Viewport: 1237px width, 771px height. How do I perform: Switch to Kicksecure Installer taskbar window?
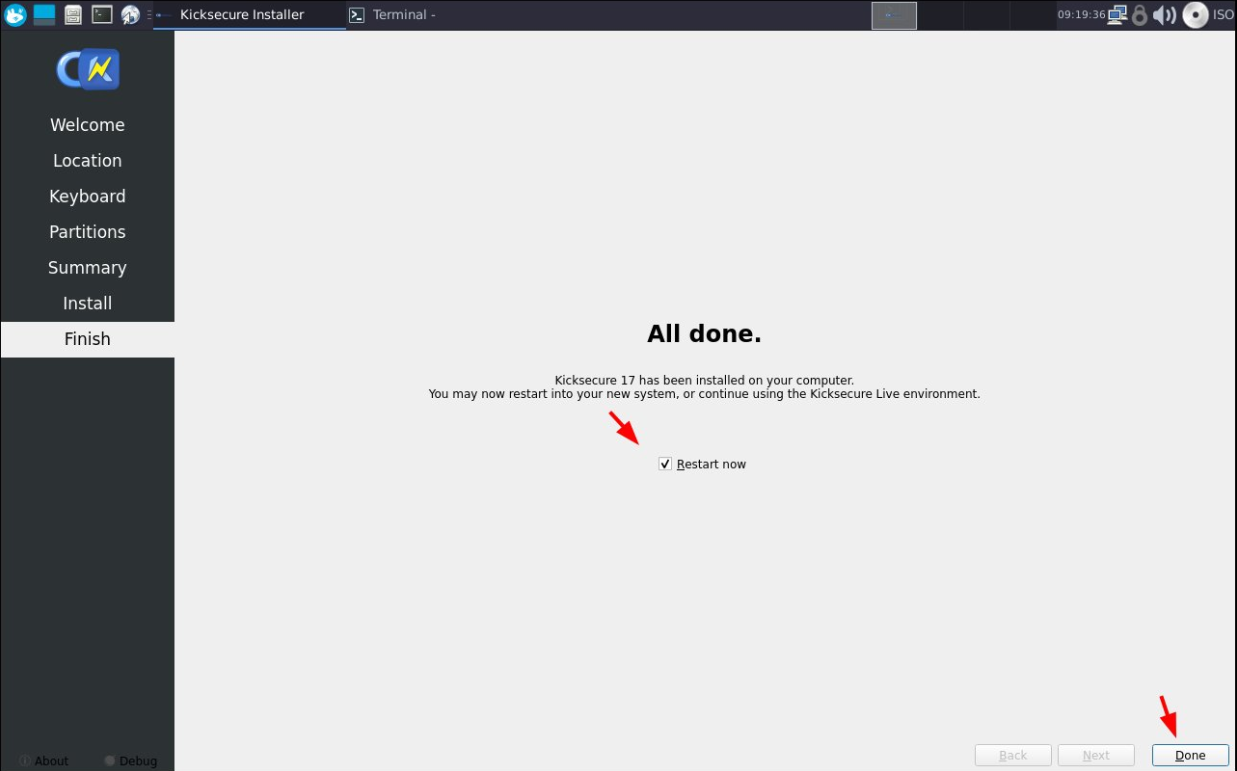[250, 15]
